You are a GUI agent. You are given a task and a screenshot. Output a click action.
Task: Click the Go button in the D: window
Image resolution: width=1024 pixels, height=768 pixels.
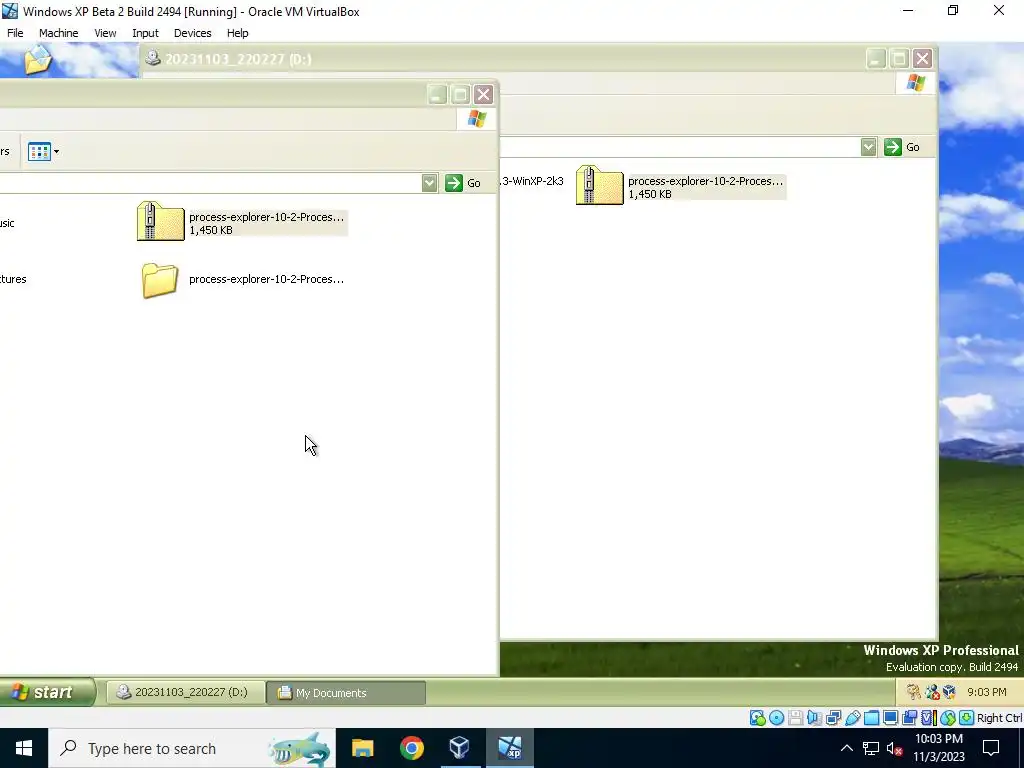coord(902,147)
